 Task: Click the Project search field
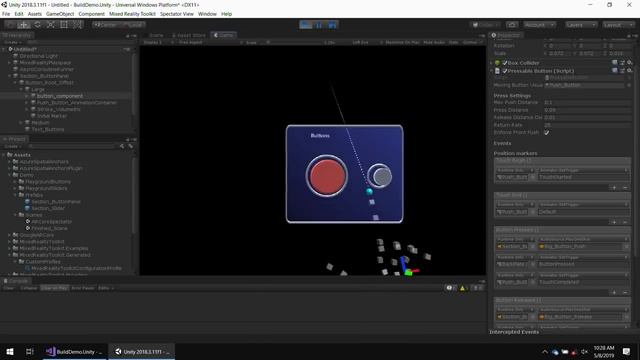tap(73, 146)
